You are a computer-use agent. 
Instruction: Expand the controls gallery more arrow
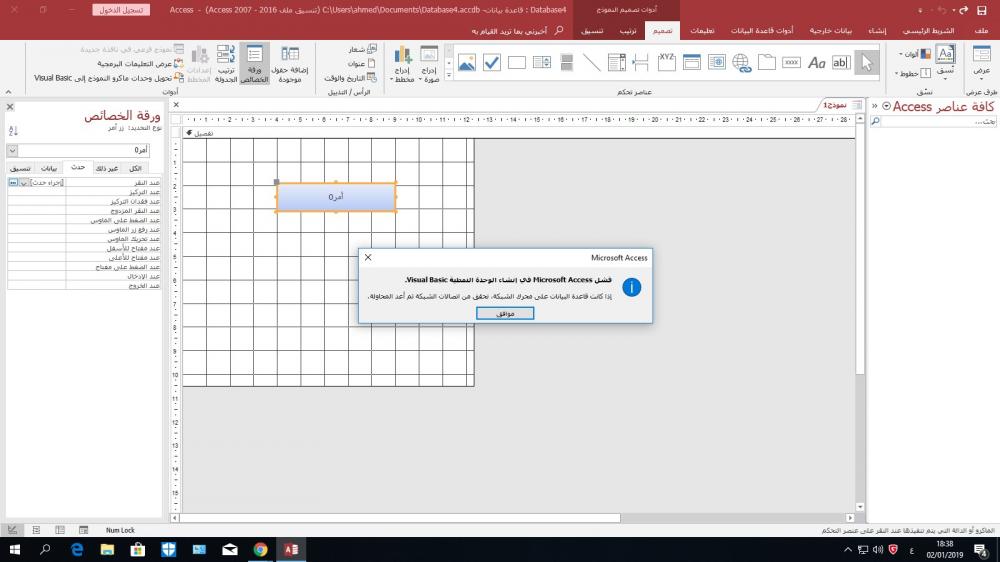pyautogui.click(x=449, y=75)
